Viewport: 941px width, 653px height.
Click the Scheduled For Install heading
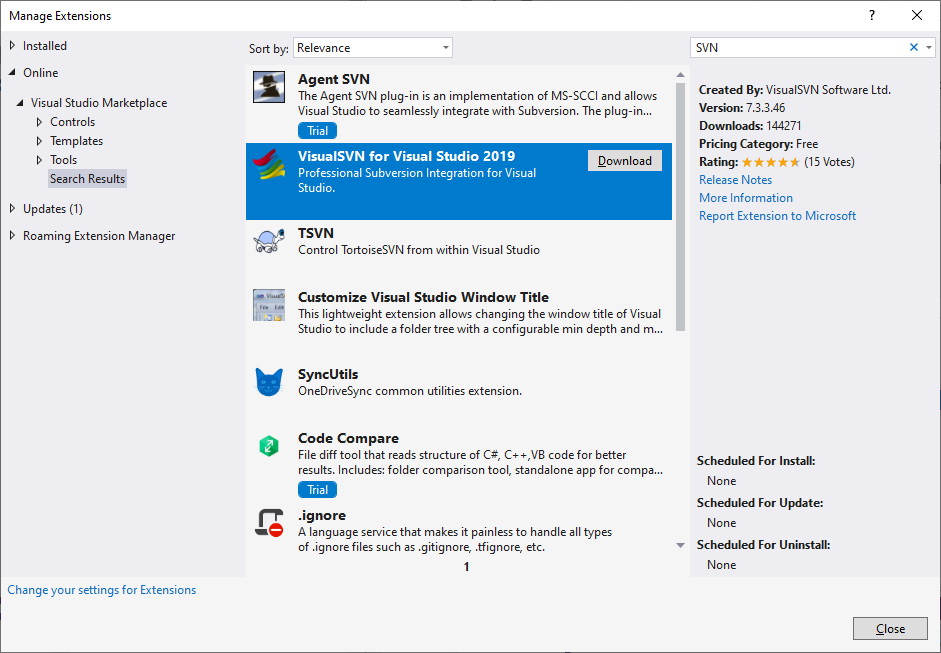[x=756, y=461]
